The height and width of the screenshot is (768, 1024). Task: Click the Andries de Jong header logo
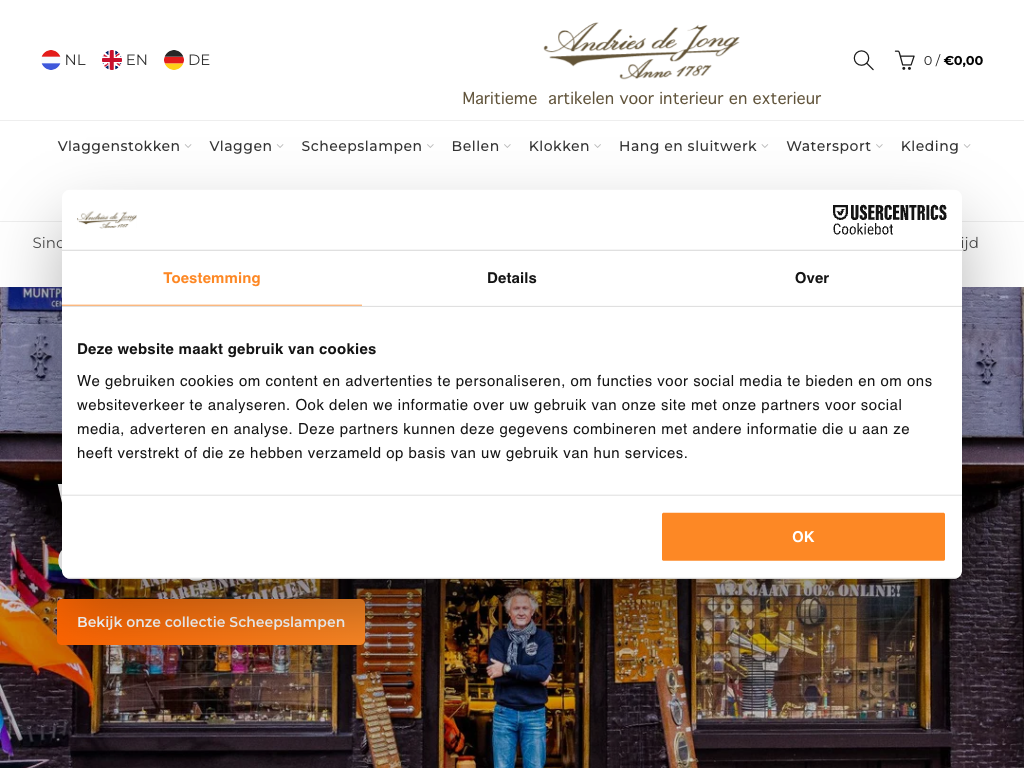pos(641,51)
